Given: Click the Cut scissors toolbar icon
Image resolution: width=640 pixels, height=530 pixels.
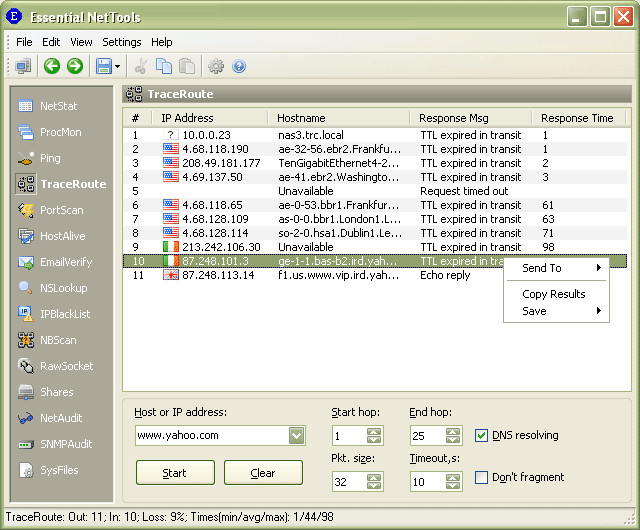Looking at the screenshot, I should (141, 66).
